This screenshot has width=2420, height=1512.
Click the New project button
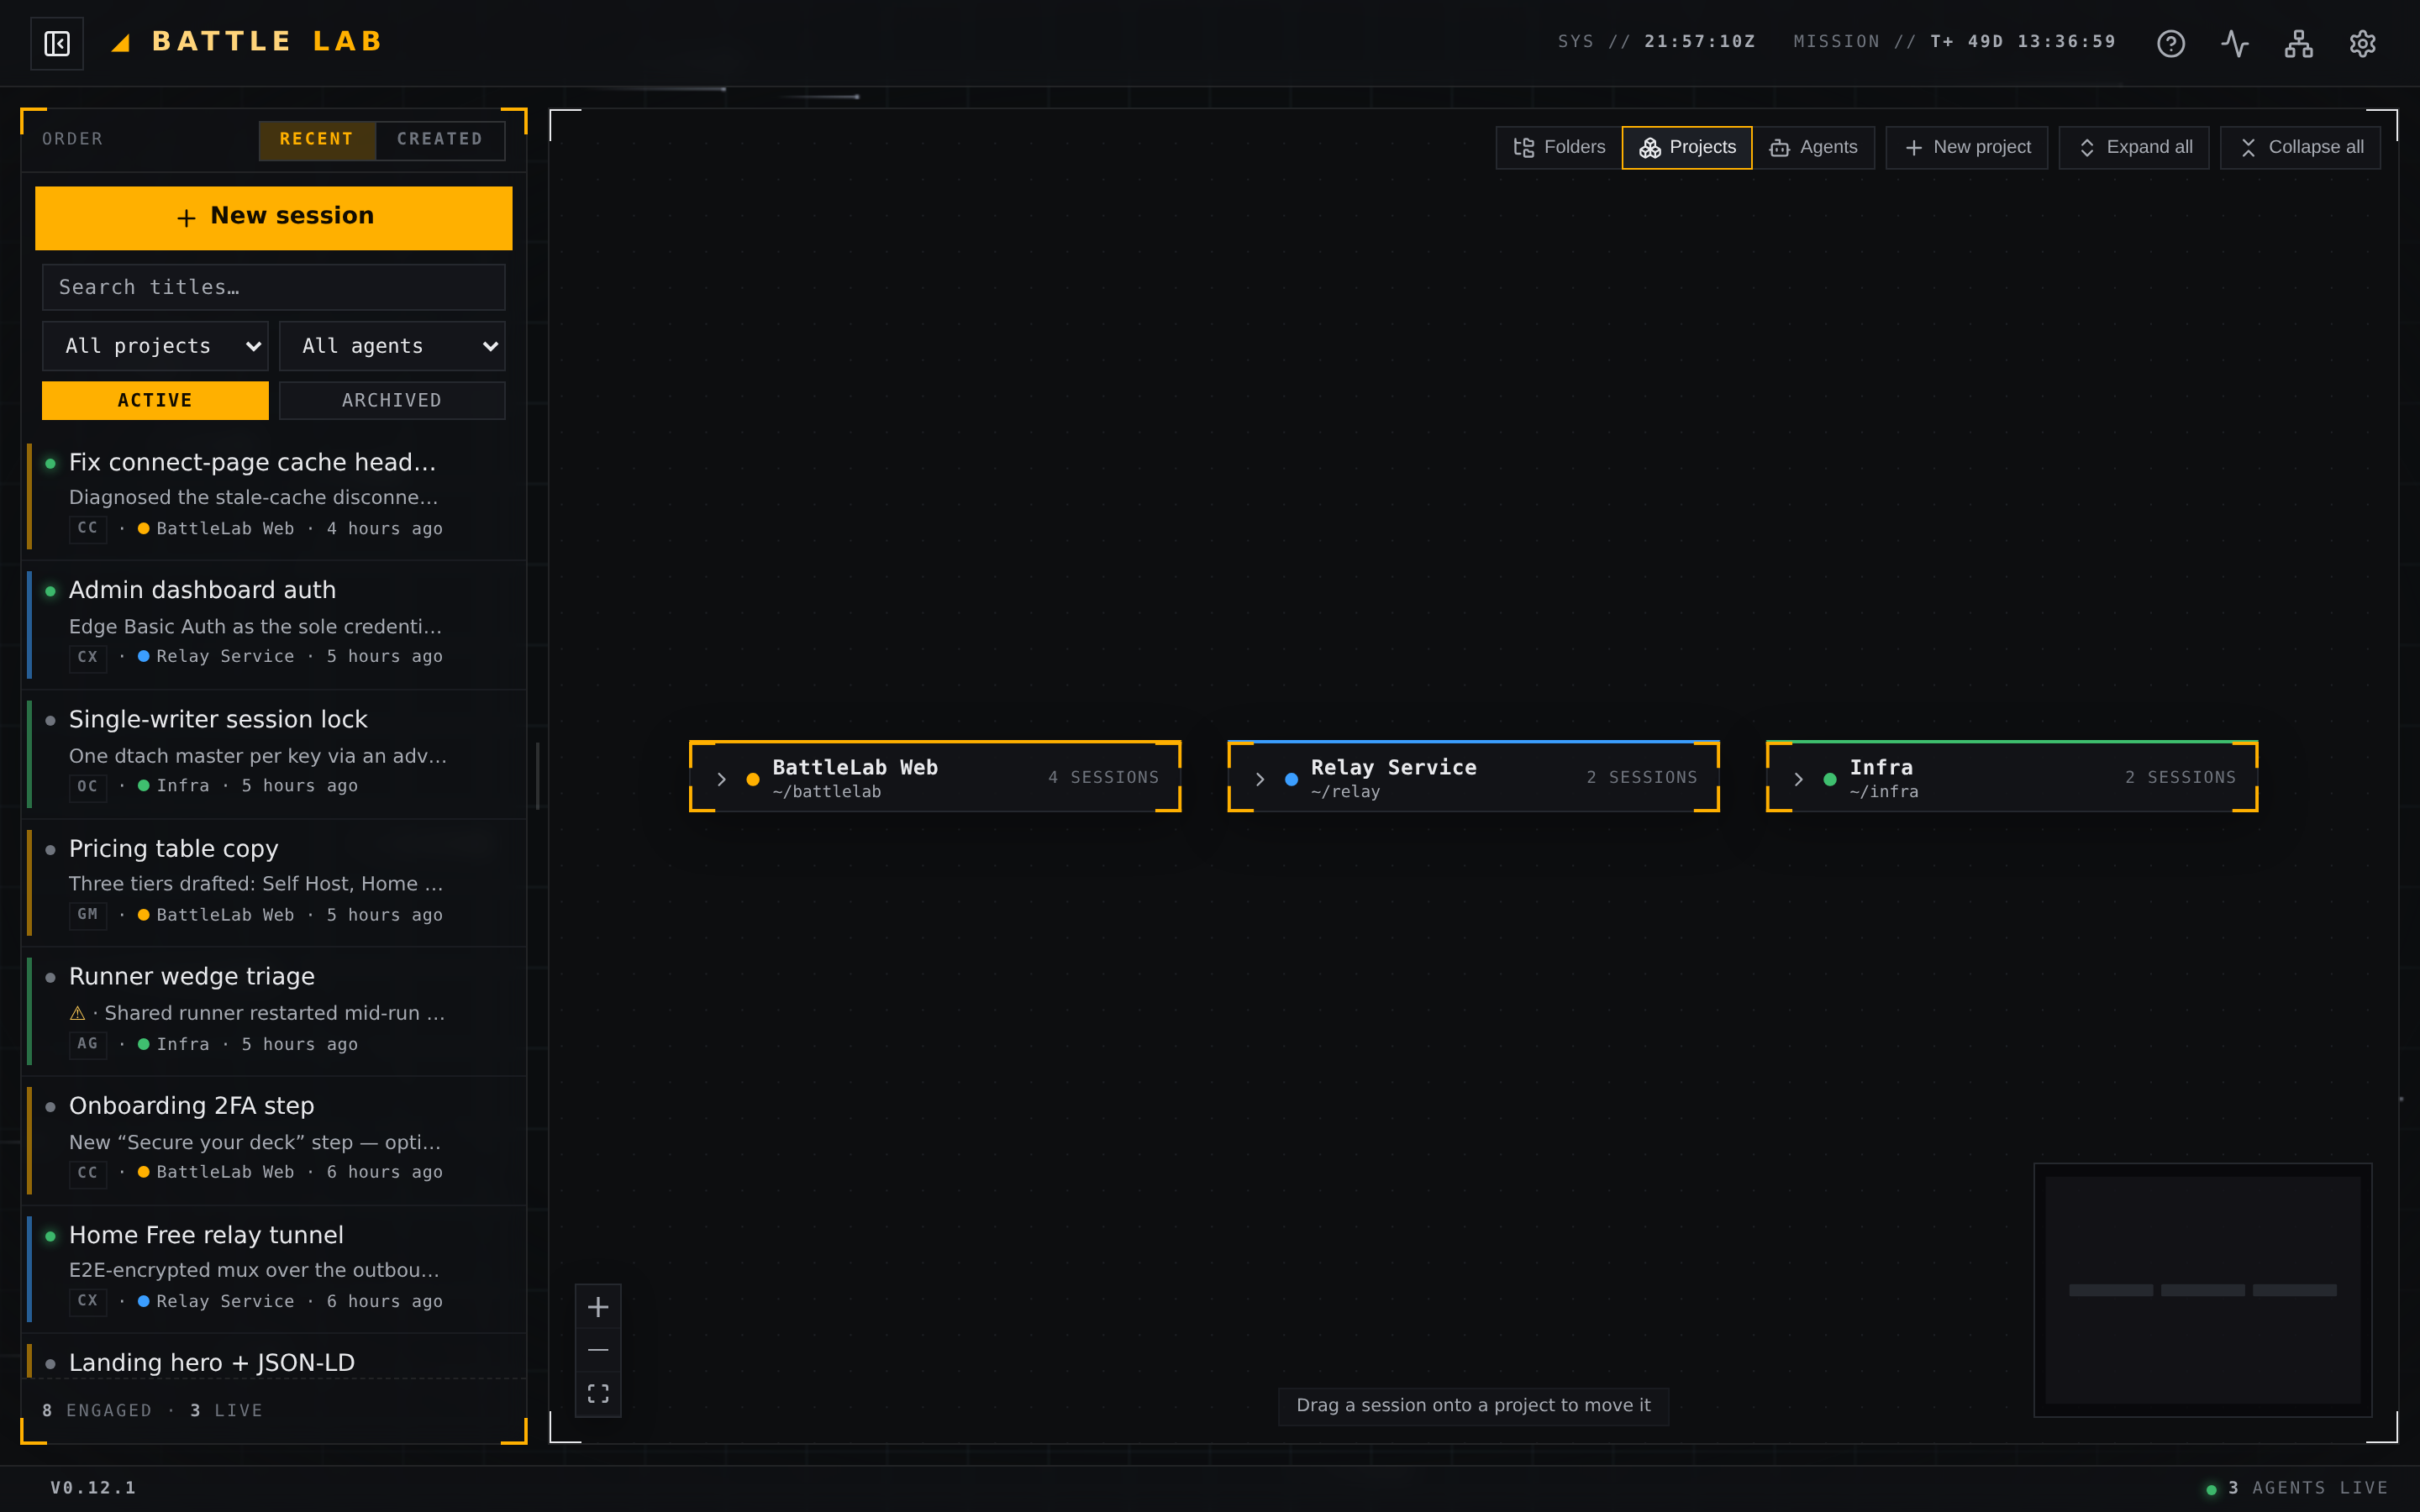click(1967, 148)
